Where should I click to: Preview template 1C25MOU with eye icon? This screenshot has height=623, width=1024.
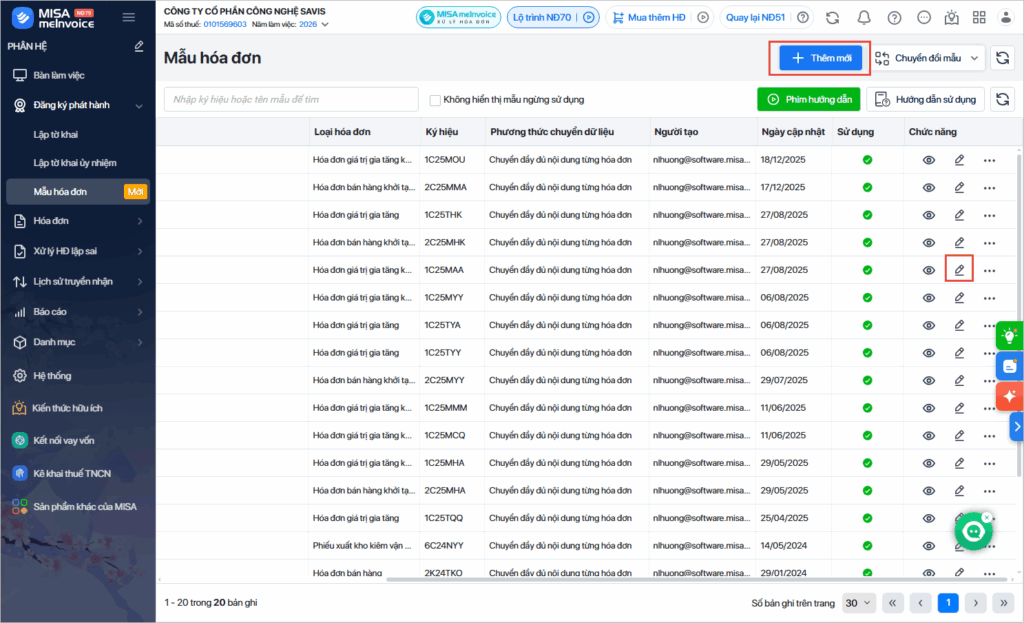point(929,160)
